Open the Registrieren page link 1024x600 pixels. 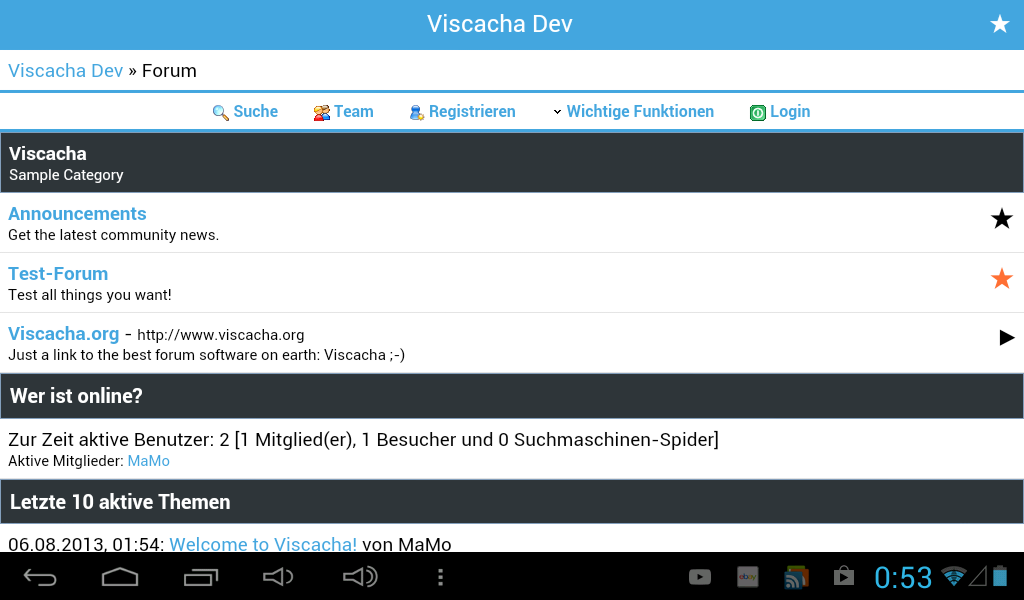[x=472, y=112]
